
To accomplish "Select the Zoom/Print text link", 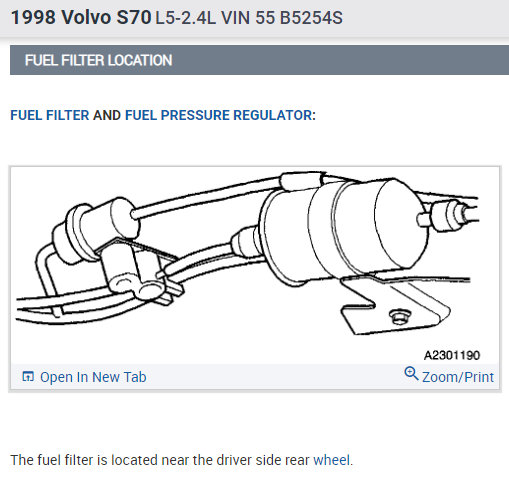I will click(x=458, y=377).
